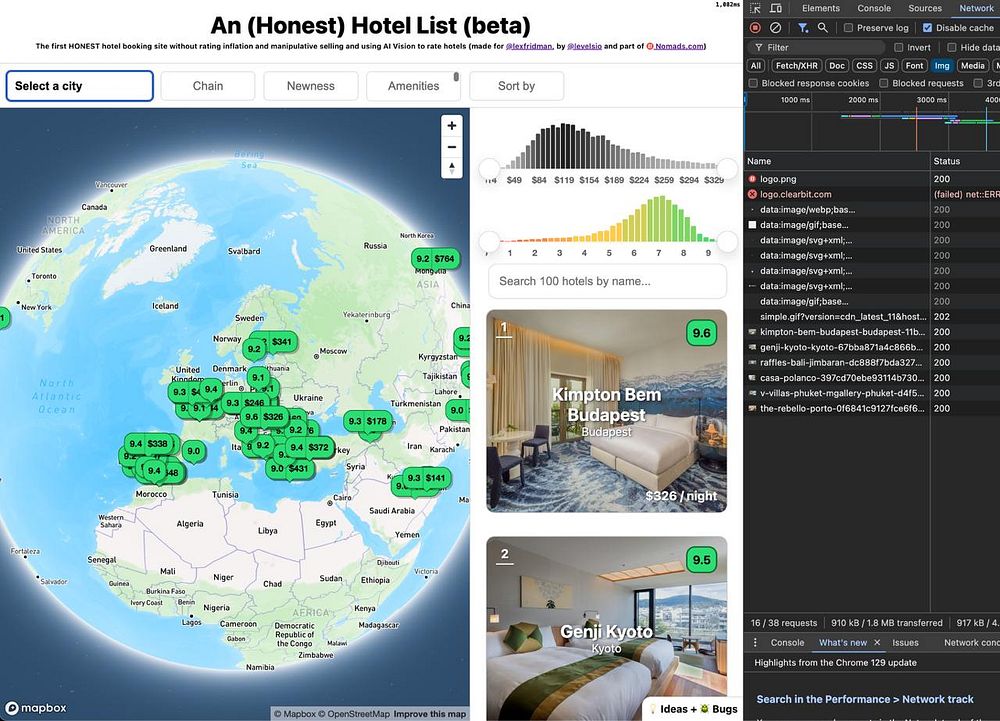This screenshot has width=1000, height=721.
Task: Click the 9.5 rating badge on Genji Kyoto
Action: point(702,560)
